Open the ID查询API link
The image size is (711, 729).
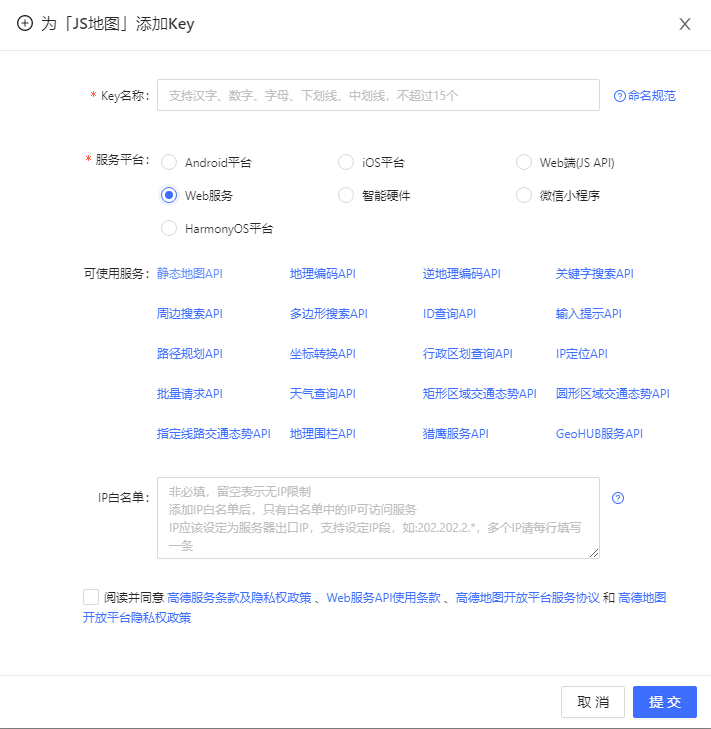(449, 314)
